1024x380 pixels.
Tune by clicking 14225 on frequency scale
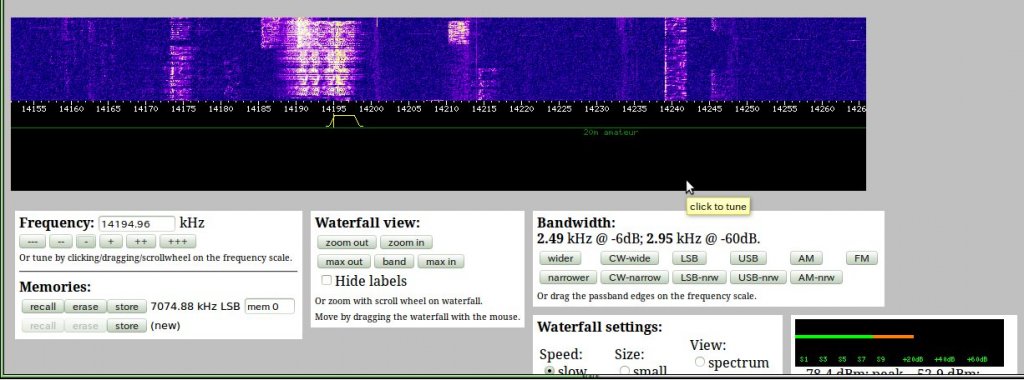(559, 109)
